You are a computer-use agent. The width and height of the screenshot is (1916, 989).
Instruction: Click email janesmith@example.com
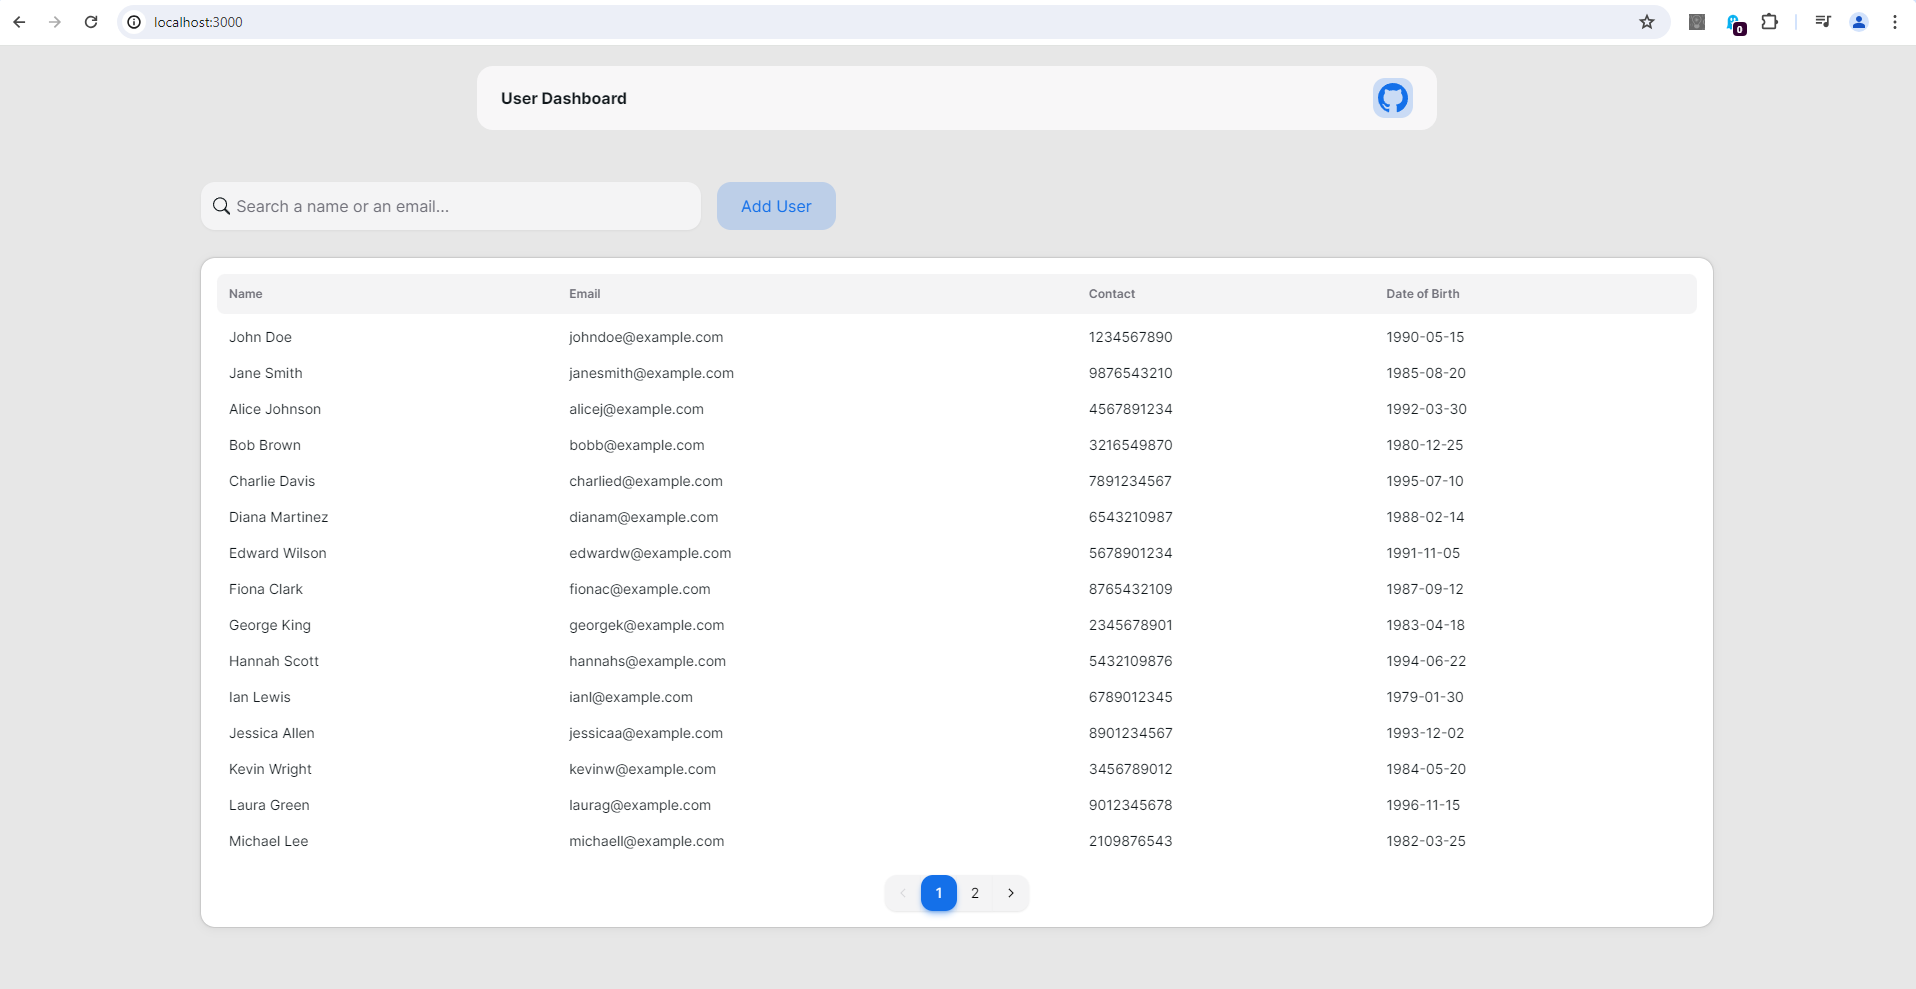click(x=652, y=373)
